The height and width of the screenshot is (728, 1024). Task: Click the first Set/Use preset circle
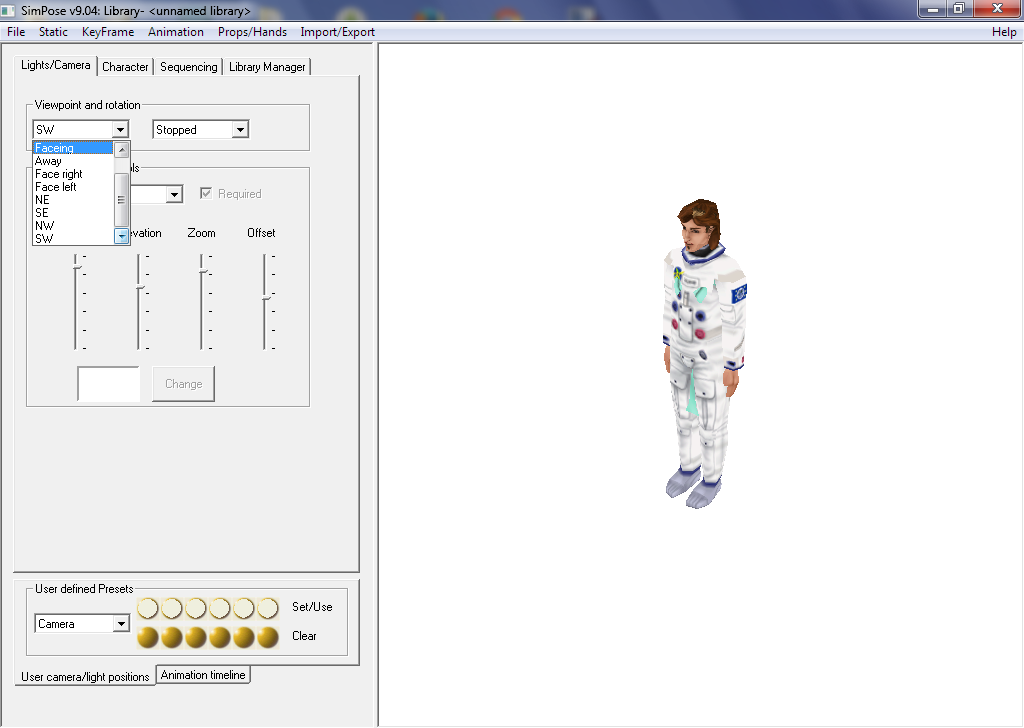(148, 608)
